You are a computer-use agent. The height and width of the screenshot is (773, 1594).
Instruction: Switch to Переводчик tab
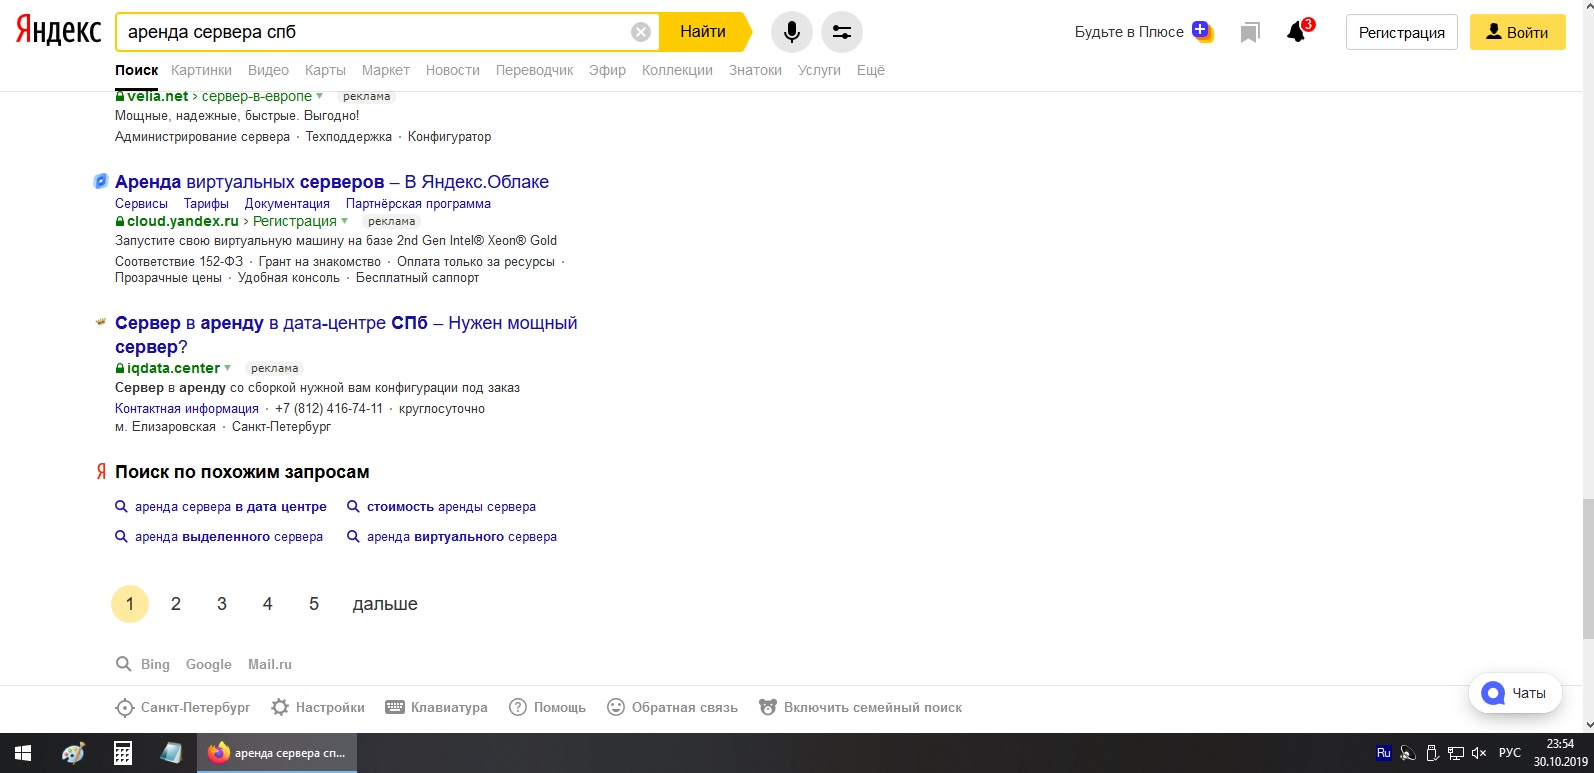coord(535,70)
